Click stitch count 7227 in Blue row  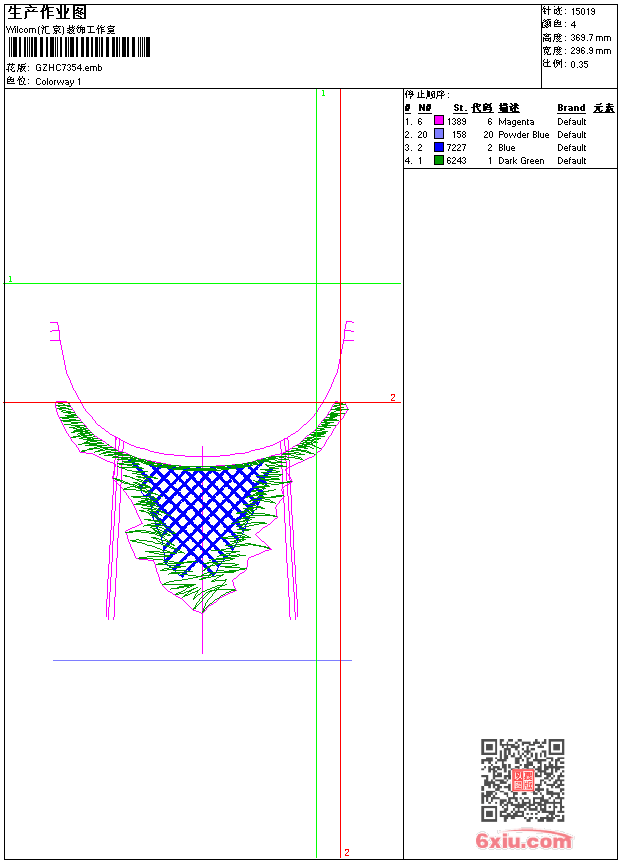click(x=456, y=148)
